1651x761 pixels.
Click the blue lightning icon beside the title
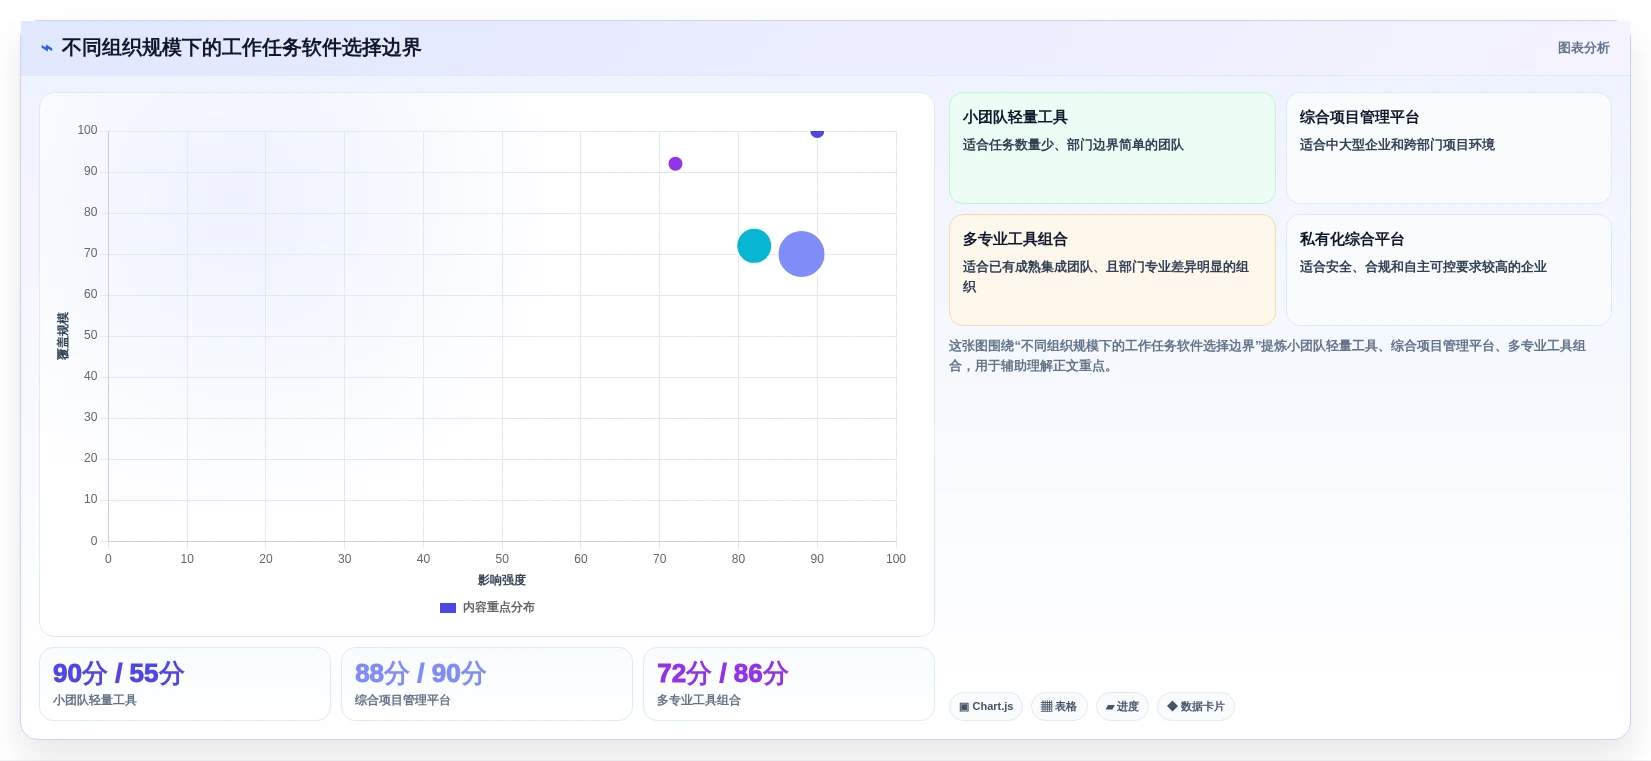(47, 48)
